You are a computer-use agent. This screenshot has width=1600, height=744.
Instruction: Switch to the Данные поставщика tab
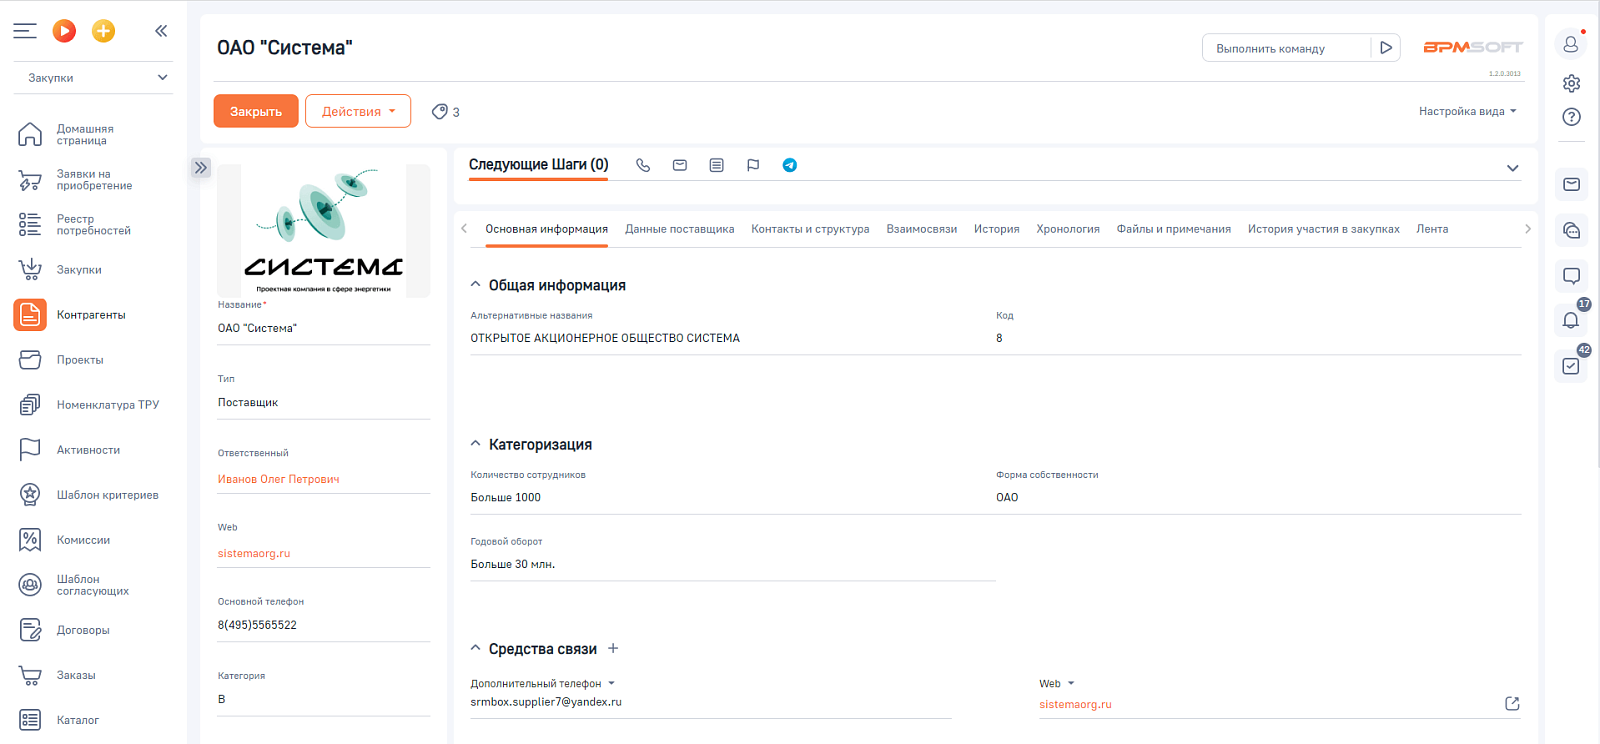tap(679, 229)
